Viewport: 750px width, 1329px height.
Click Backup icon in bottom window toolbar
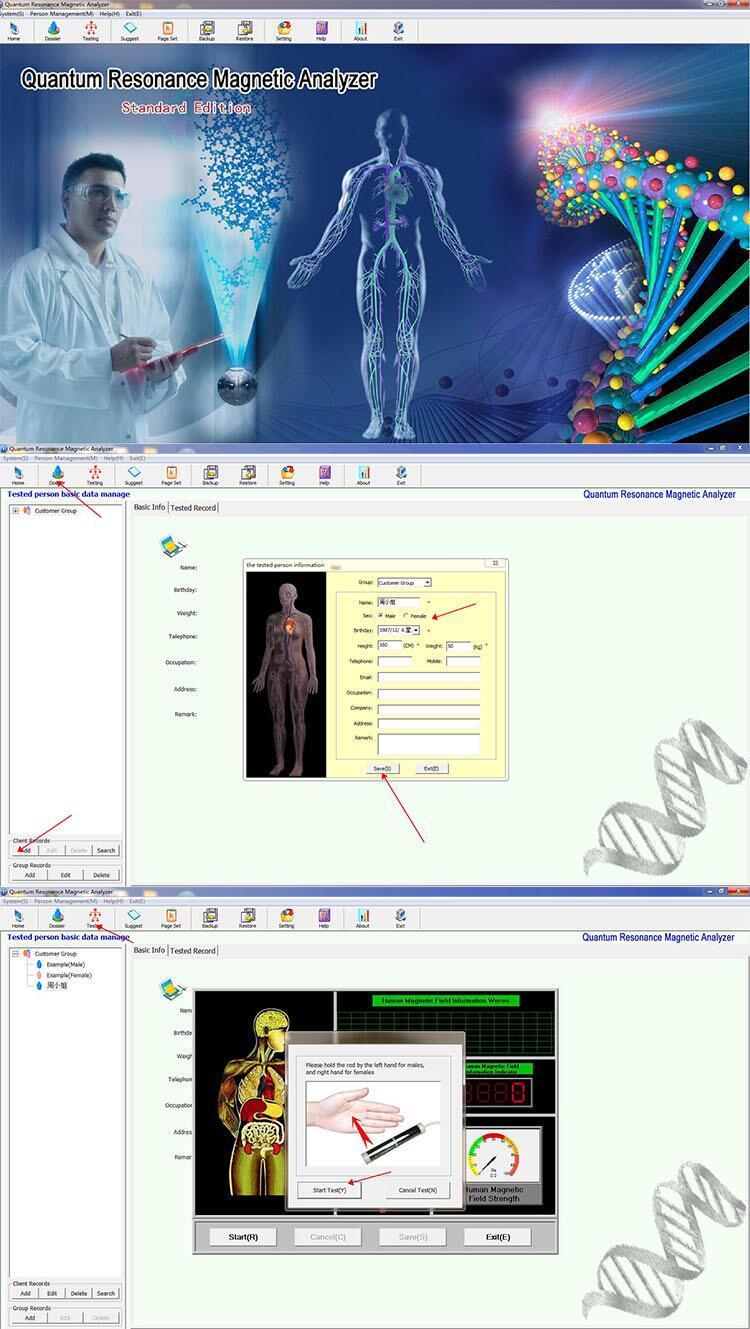tap(210, 918)
